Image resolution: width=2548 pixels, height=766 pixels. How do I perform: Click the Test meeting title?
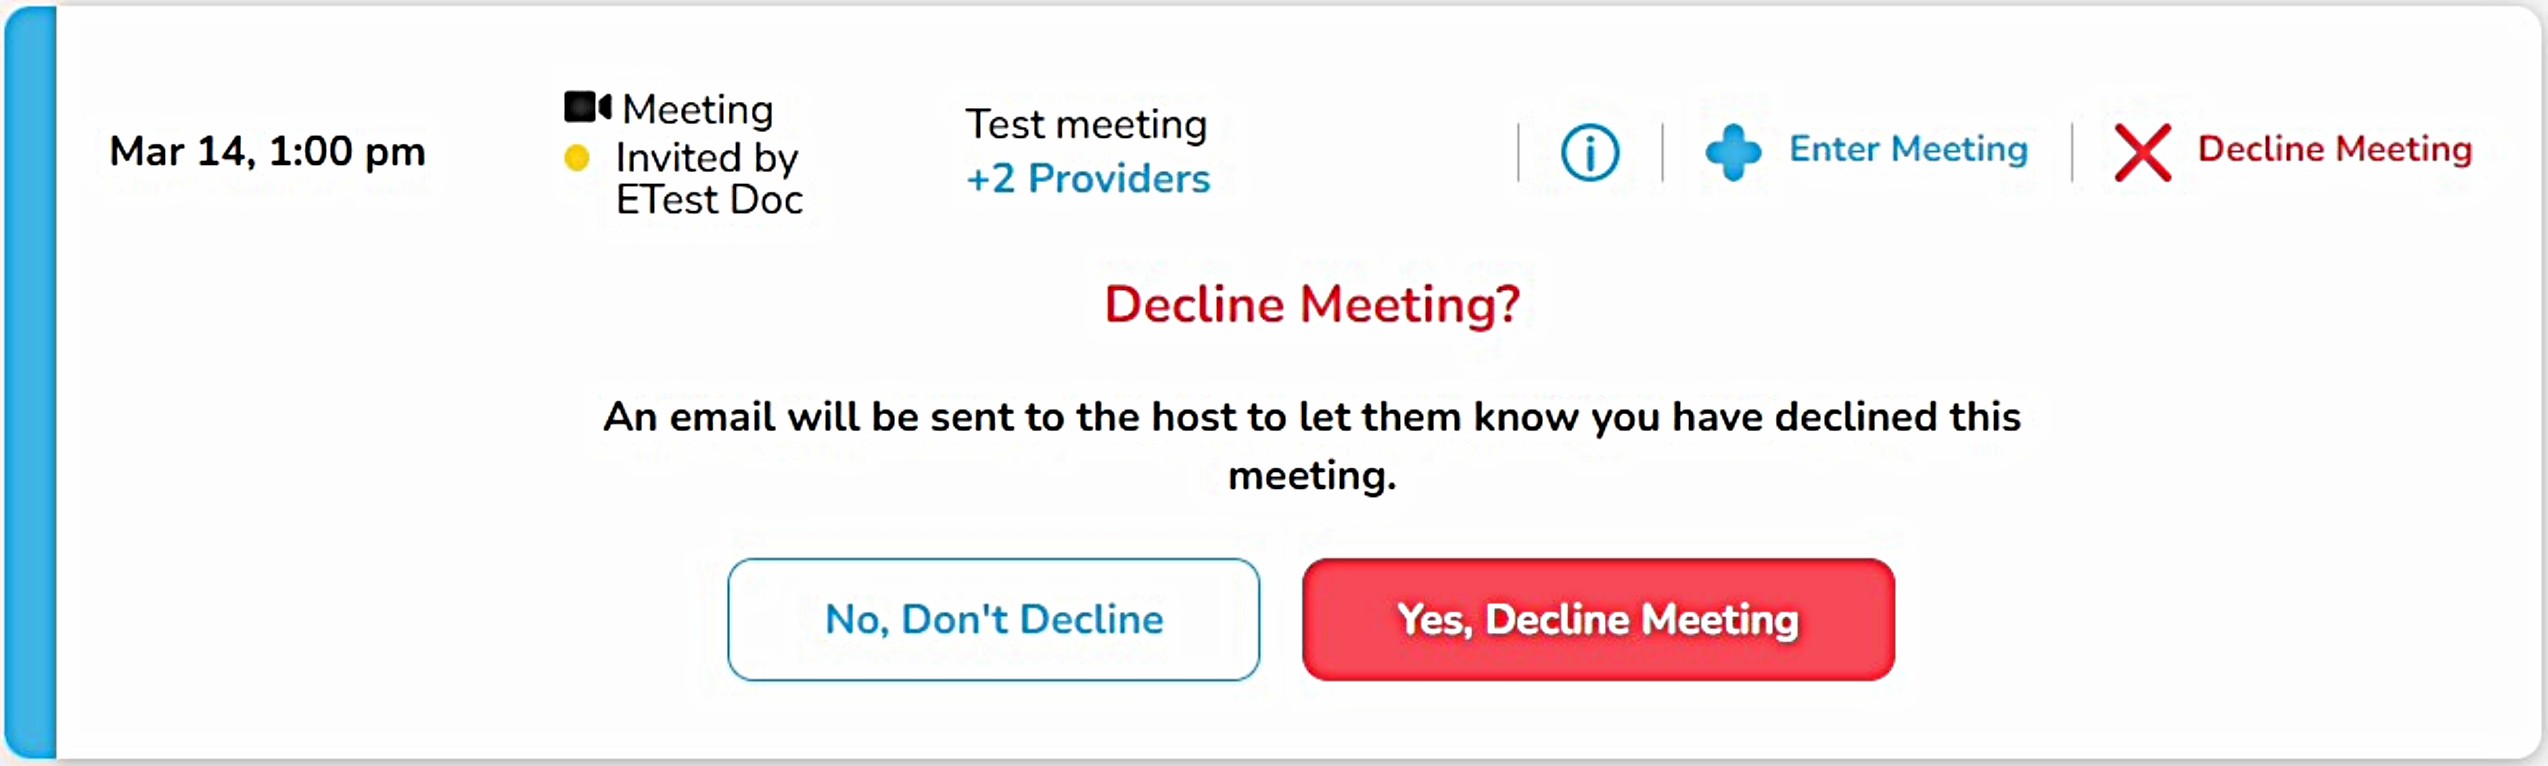(1086, 125)
